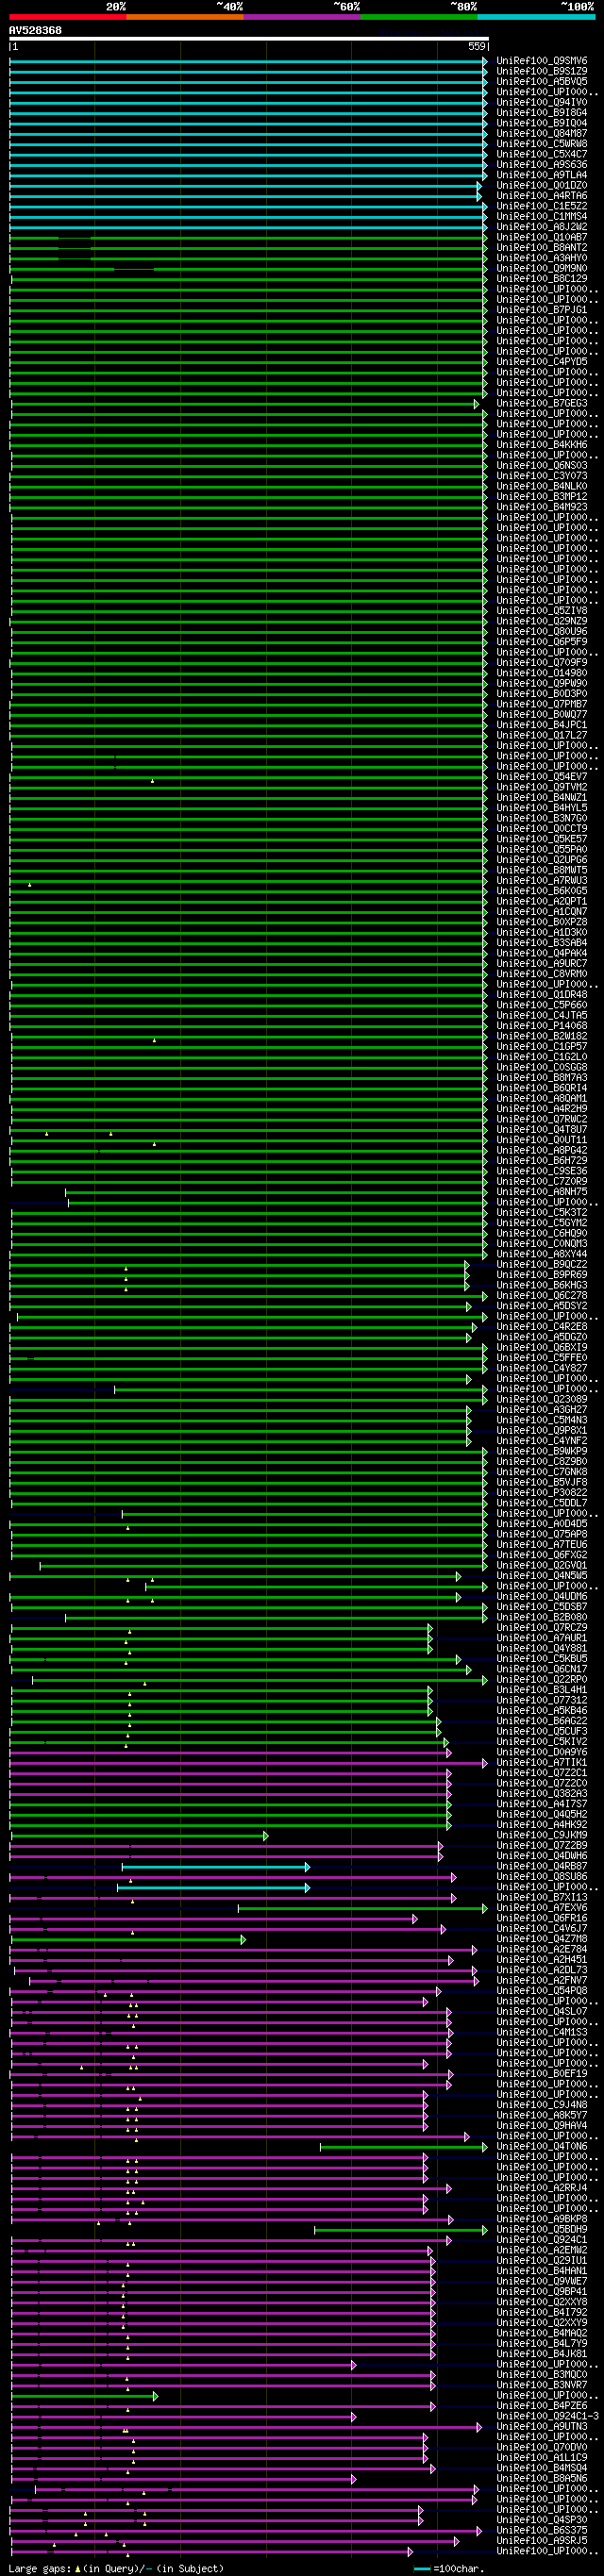Select hit label UniRef100_C4PYD5

(x=541, y=361)
